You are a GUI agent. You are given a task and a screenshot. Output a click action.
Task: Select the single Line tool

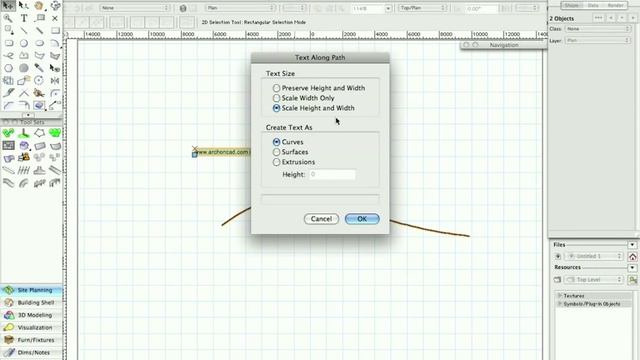[24, 31]
